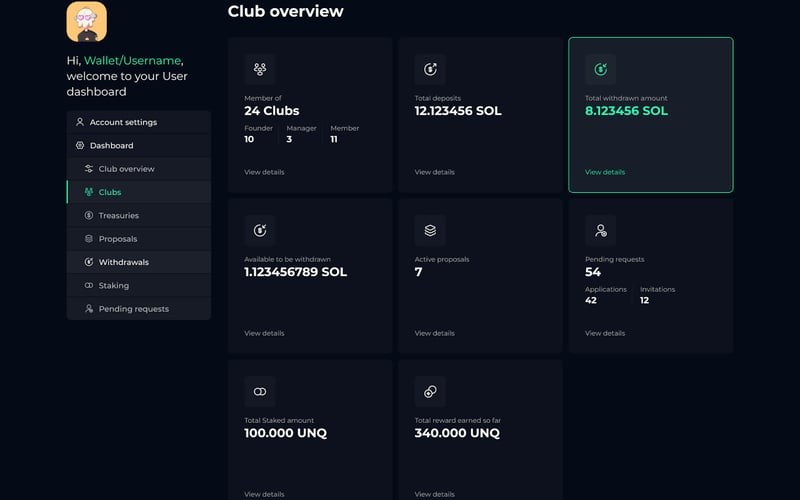The image size is (800, 500).
Task: View details of Total deposits card
Action: click(435, 172)
